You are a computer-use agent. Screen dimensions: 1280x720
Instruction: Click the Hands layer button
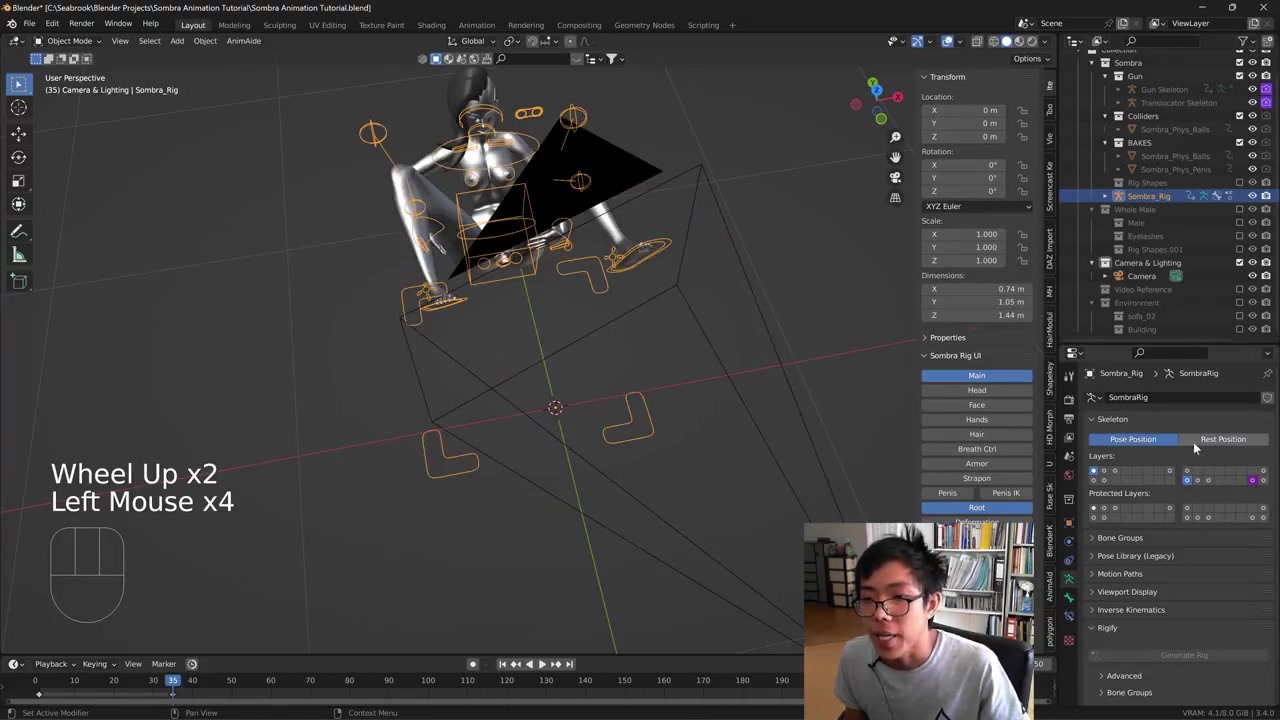point(976,420)
